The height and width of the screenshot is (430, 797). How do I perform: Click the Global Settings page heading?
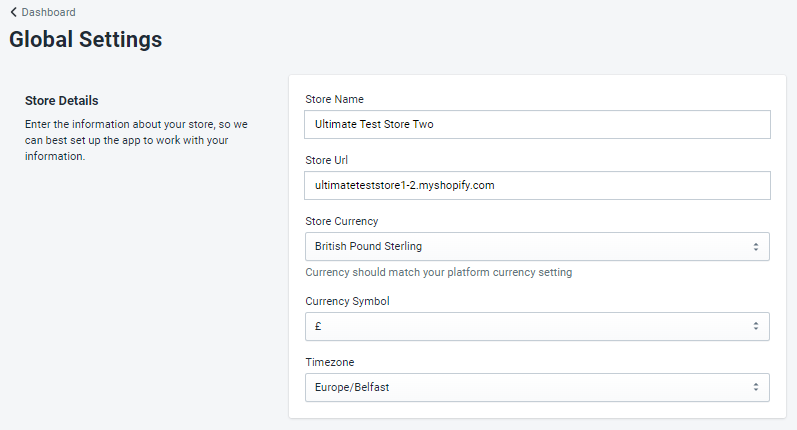click(85, 40)
